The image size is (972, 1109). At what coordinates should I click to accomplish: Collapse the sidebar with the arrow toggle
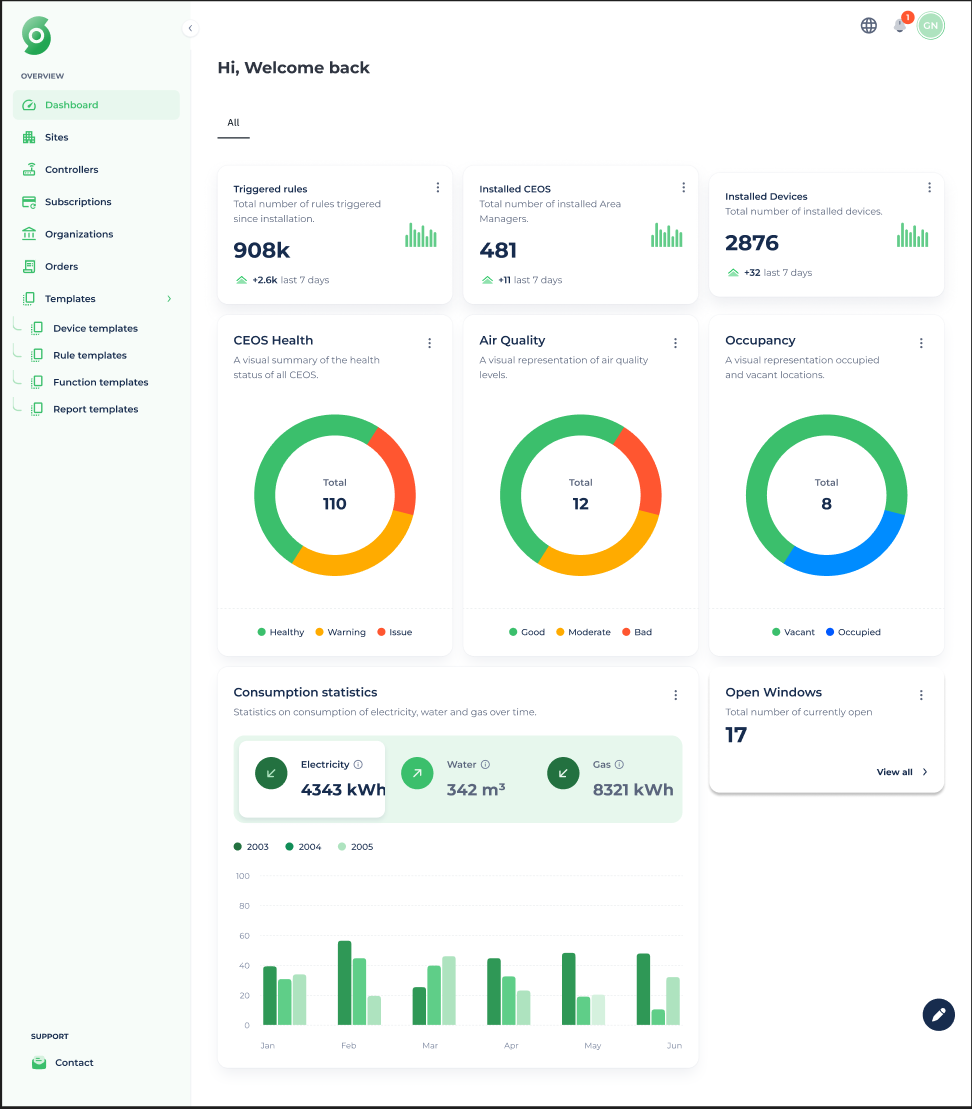coord(190,28)
